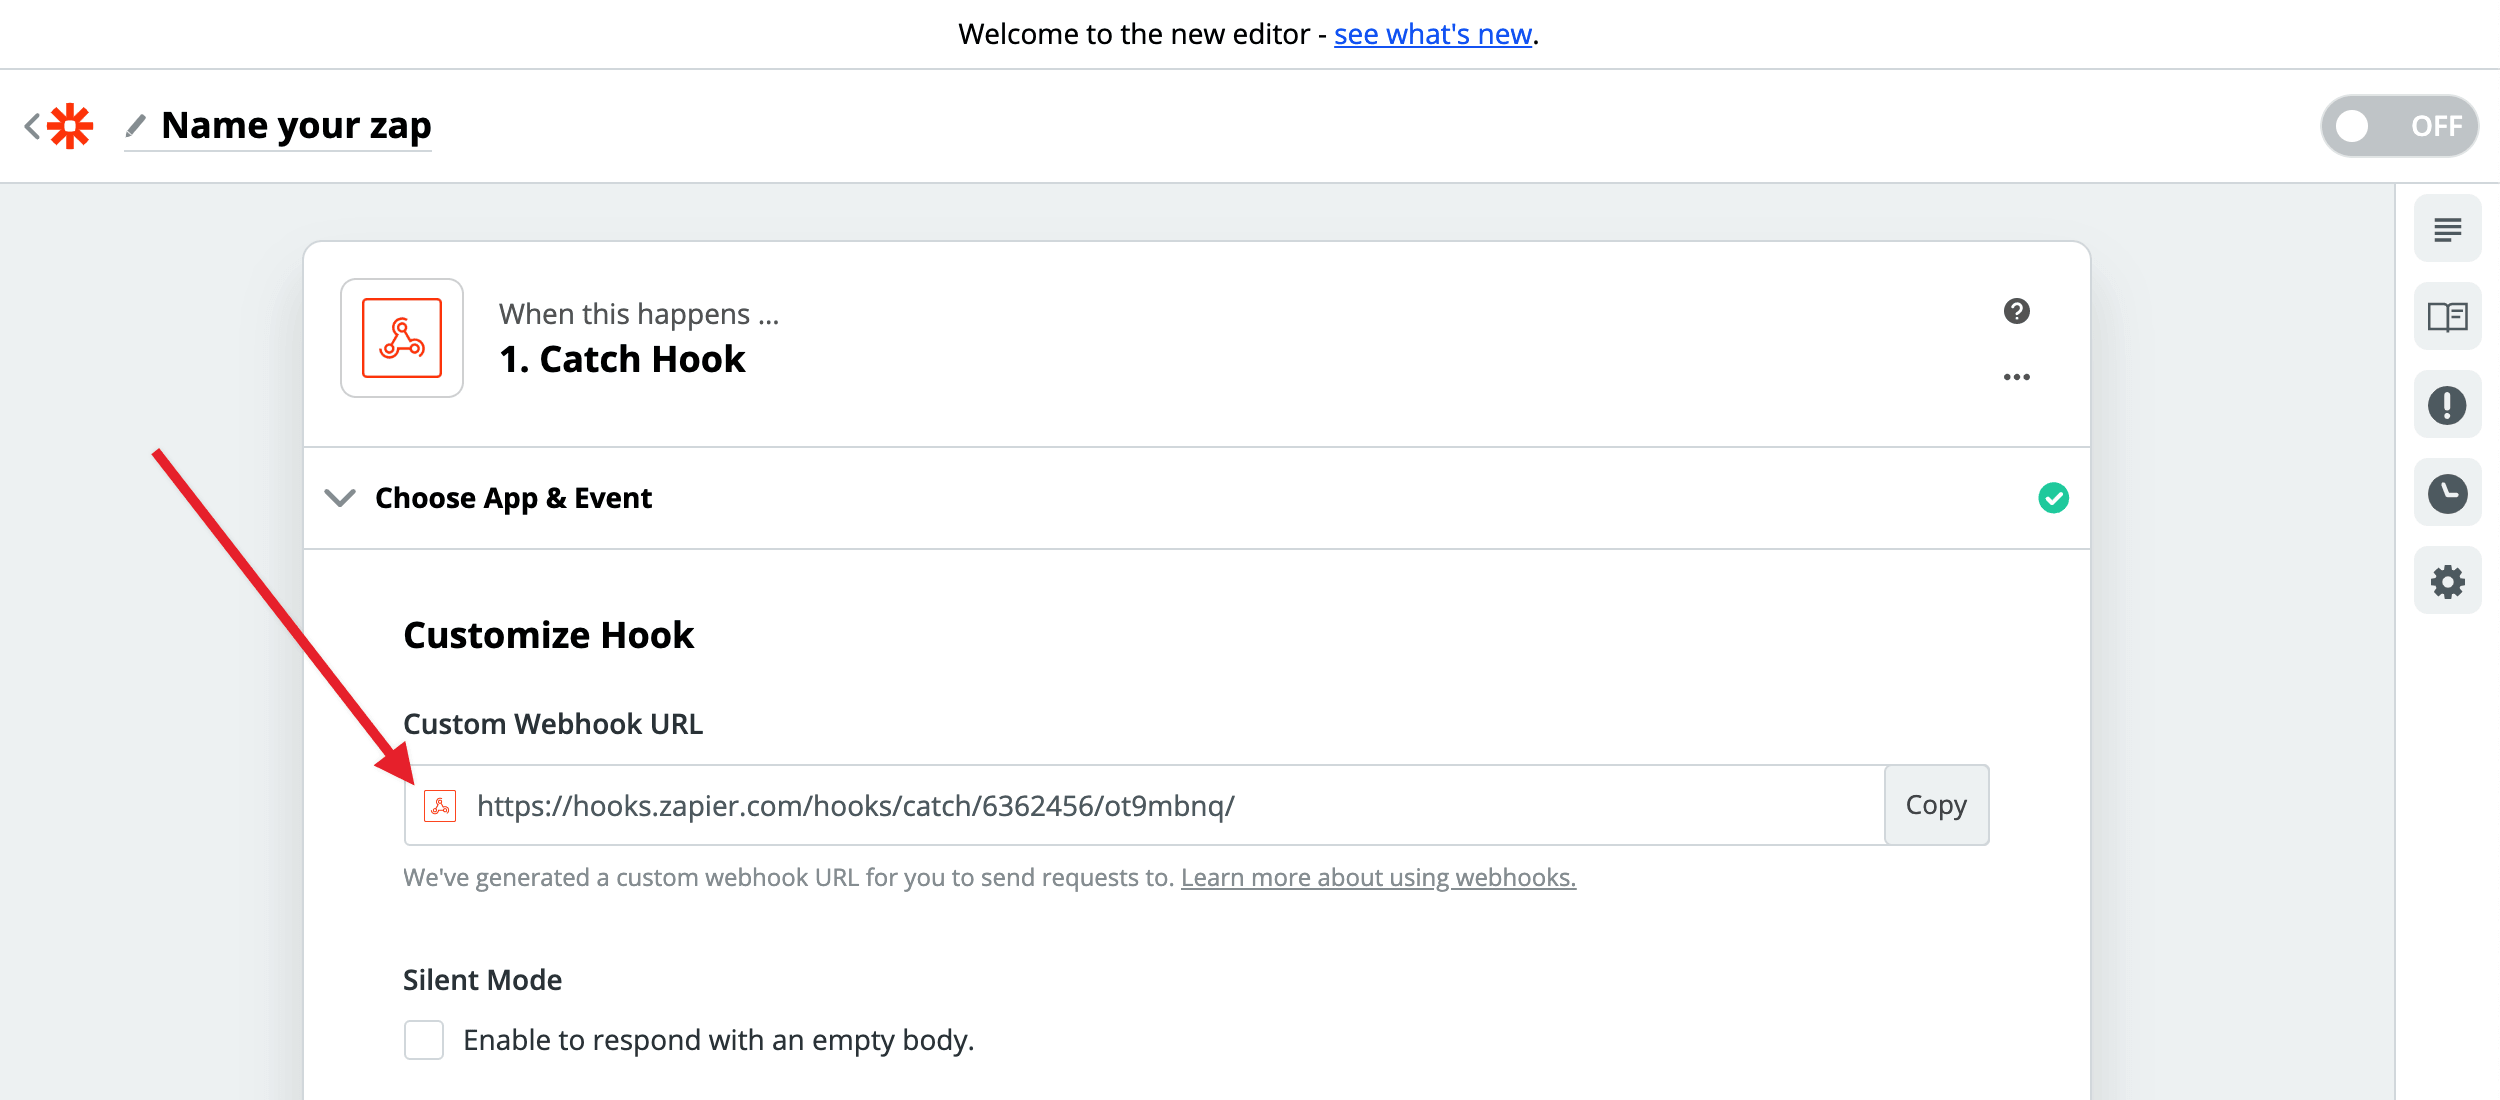Open the book guide icon in the sidebar
Screen dimensions: 2500x1100
click(2447, 318)
